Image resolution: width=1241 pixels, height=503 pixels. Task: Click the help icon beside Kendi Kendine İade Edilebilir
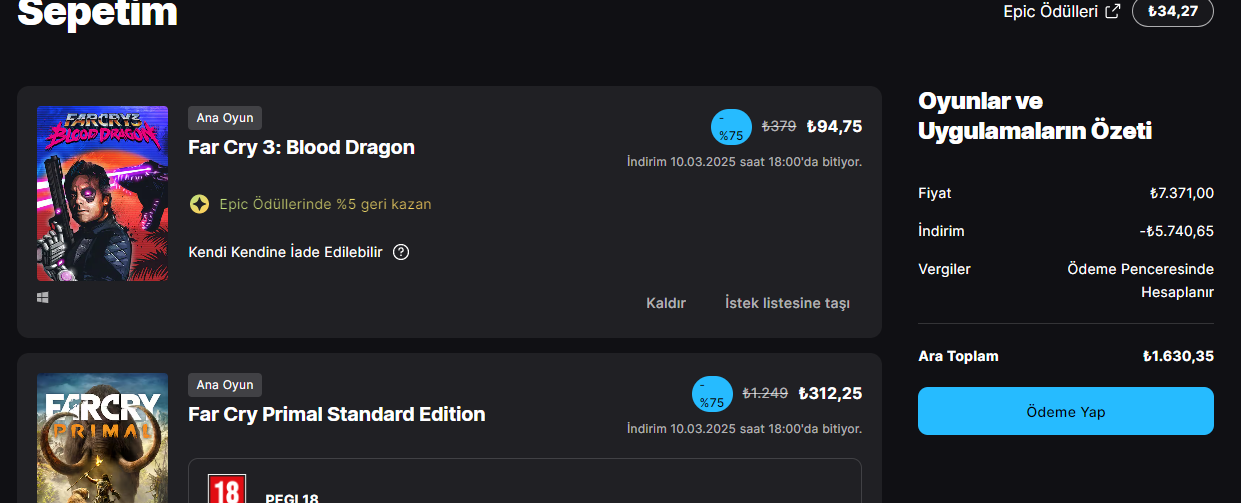(401, 252)
